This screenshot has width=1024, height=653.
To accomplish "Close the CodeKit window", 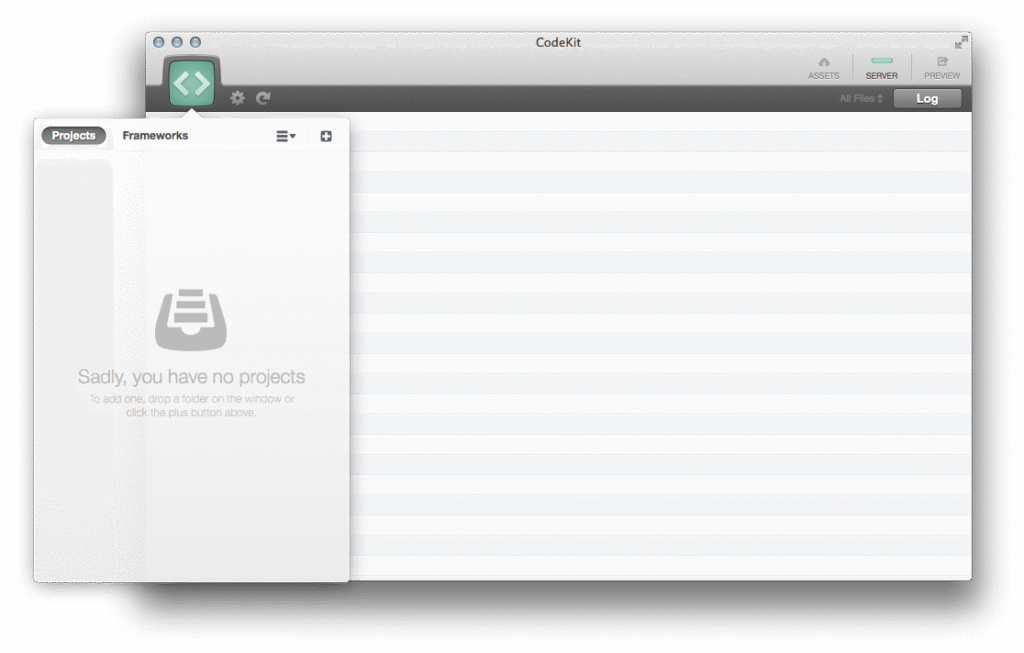I will tap(158, 42).
